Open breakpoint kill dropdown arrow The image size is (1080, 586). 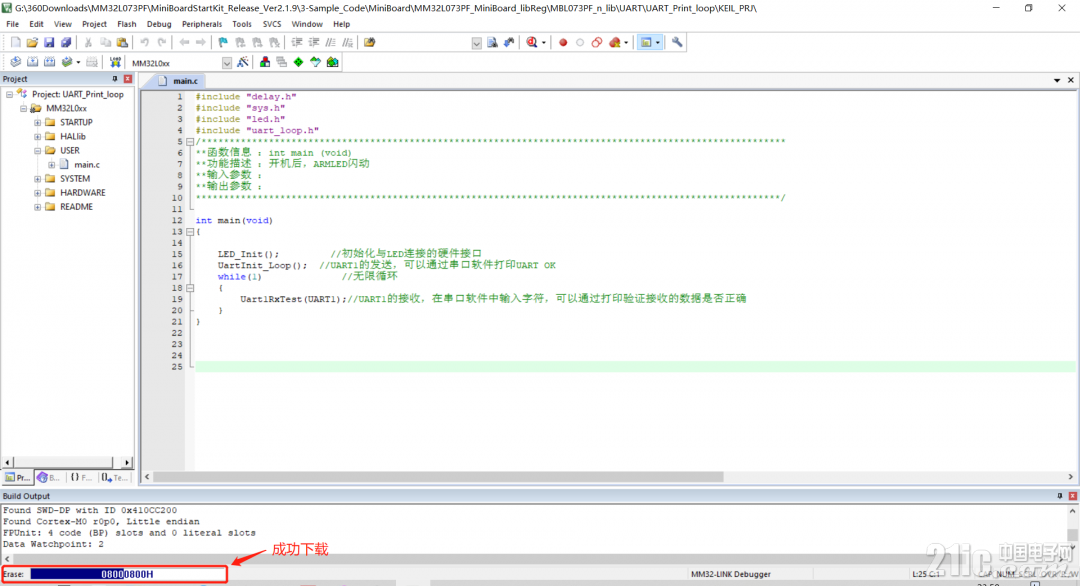pos(625,43)
